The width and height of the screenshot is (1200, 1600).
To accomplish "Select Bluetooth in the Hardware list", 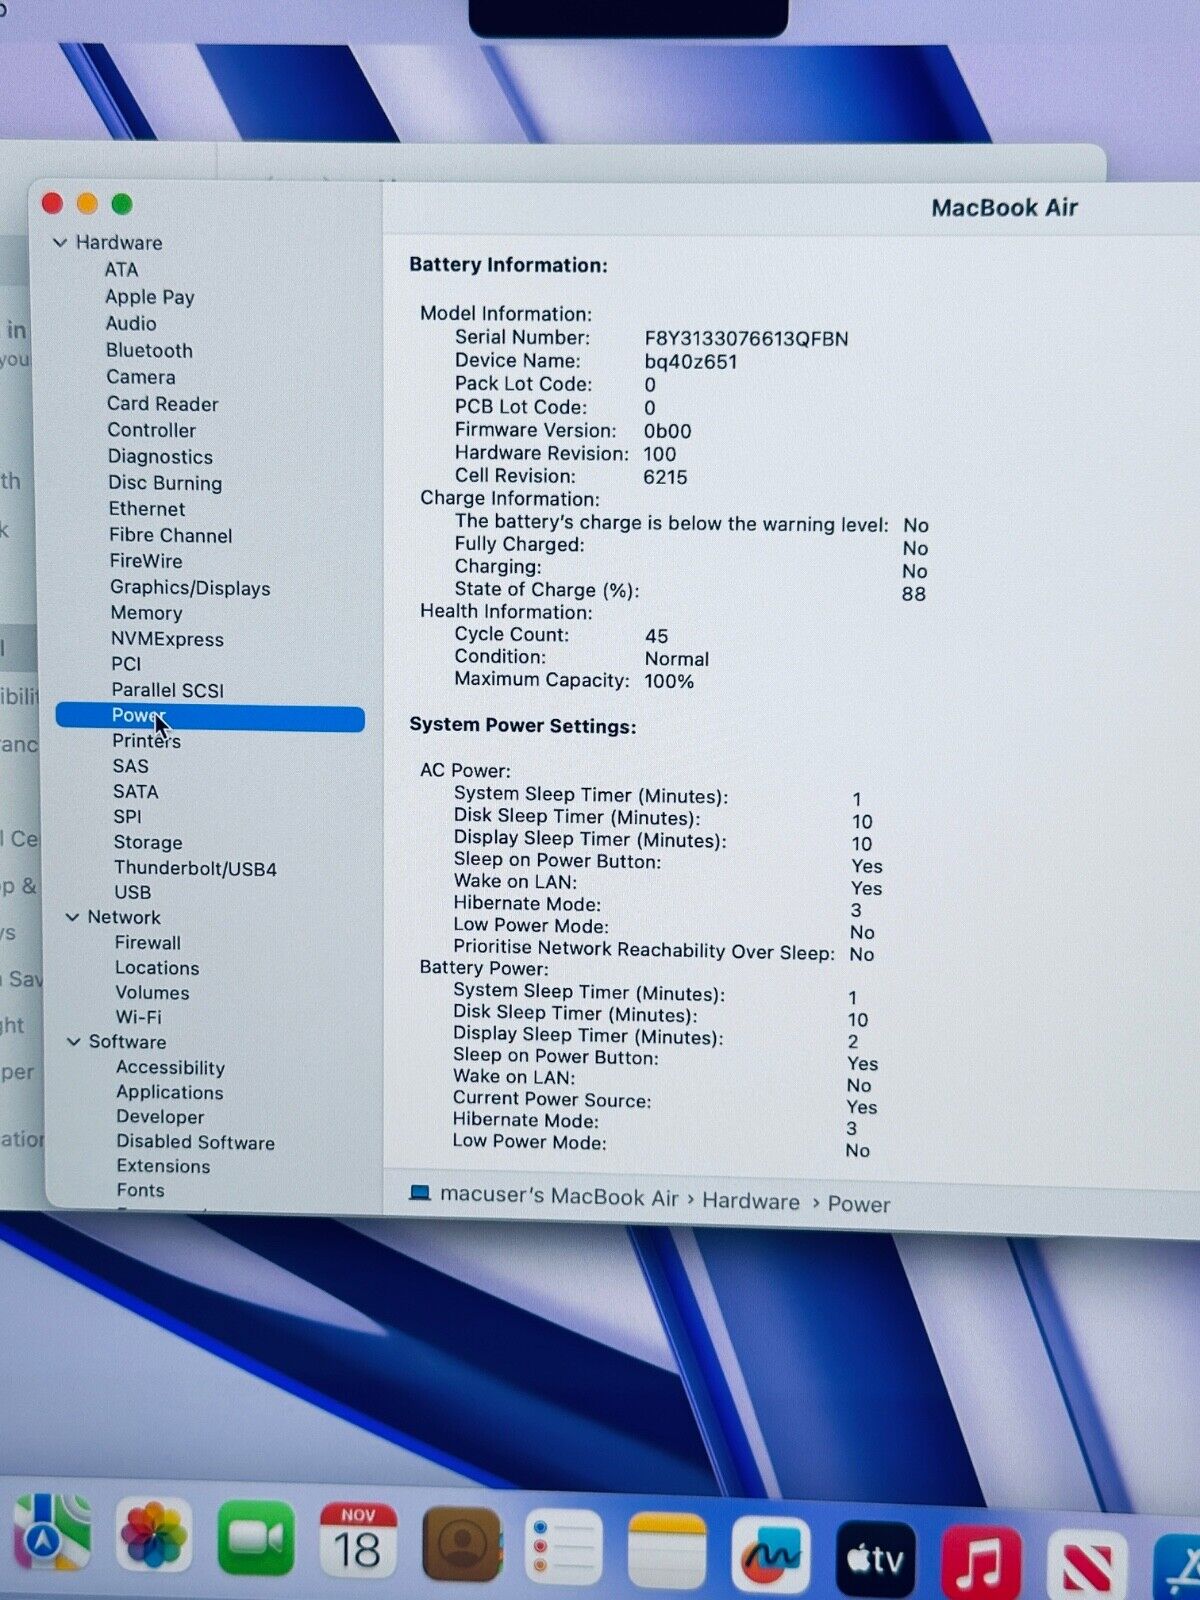I will (149, 351).
